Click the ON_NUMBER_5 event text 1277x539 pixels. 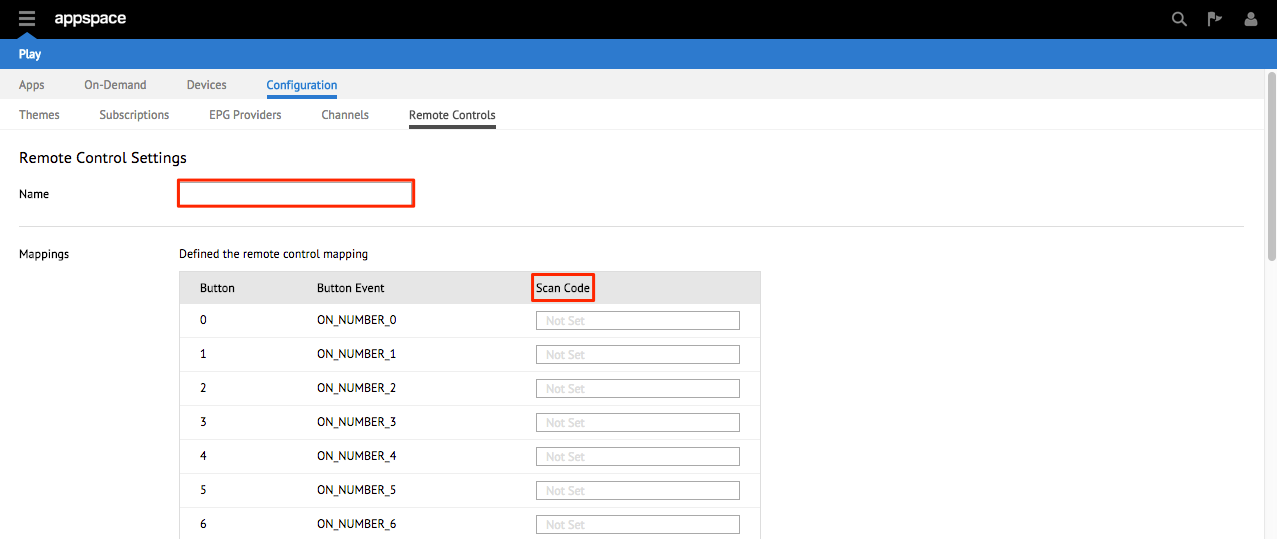click(x=357, y=490)
